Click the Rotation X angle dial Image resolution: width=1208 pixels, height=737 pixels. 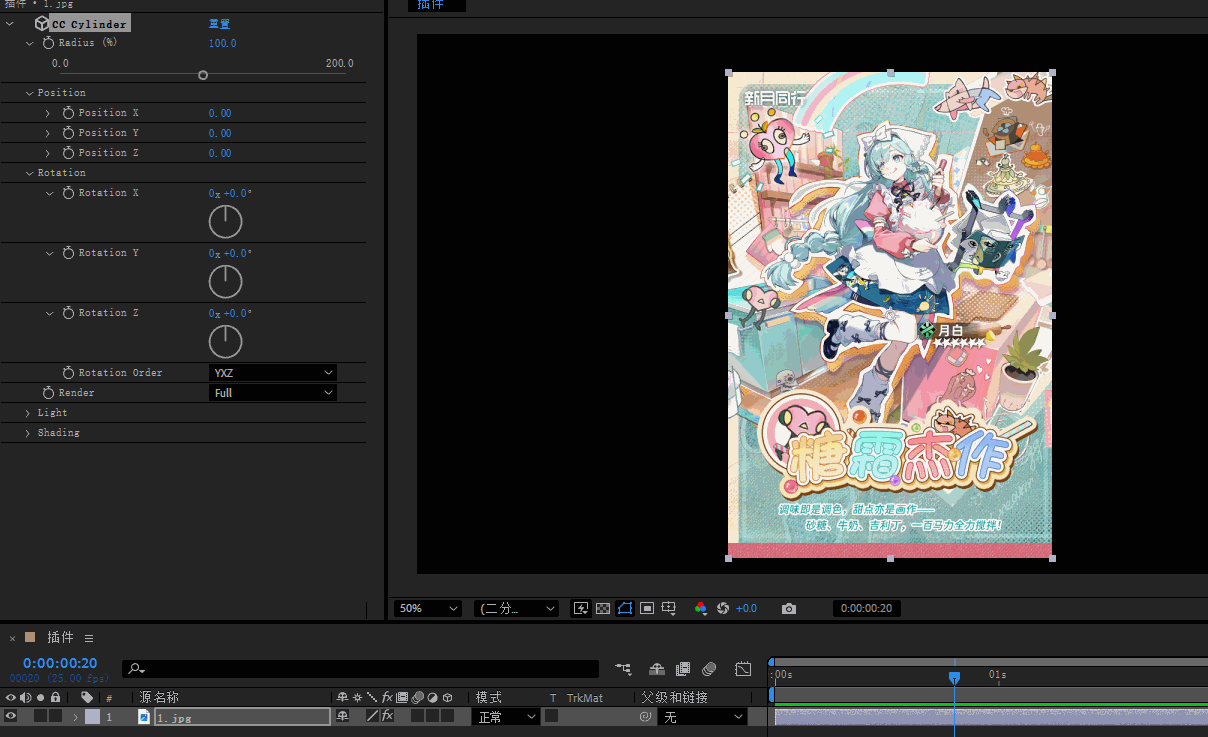pyautogui.click(x=226, y=222)
